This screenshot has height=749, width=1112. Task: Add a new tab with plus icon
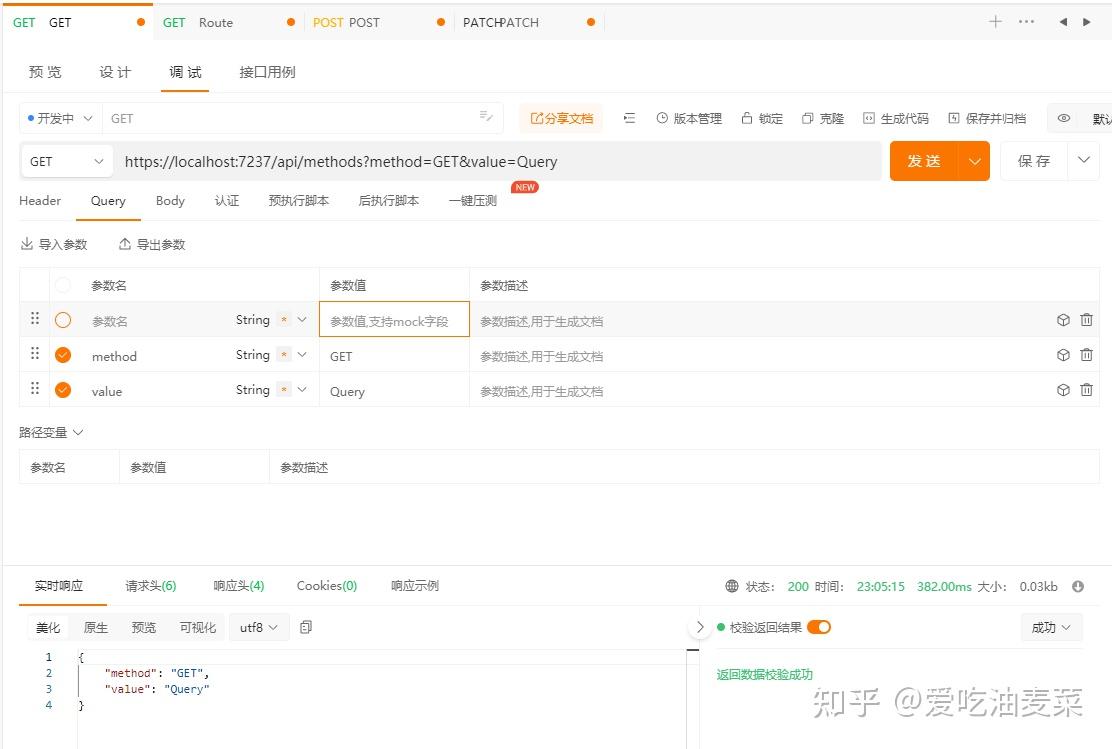[995, 22]
